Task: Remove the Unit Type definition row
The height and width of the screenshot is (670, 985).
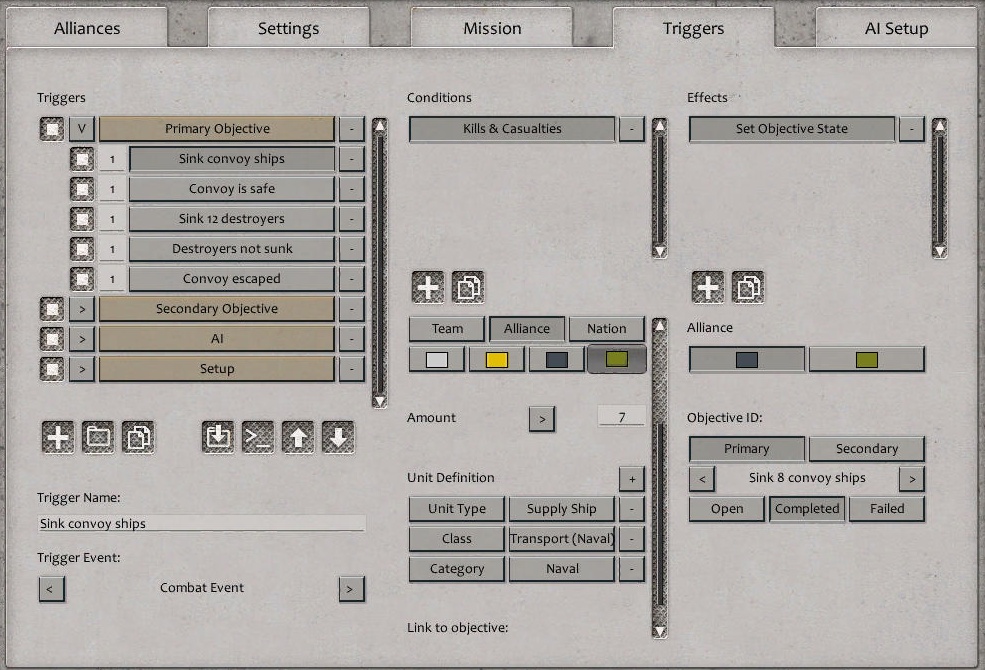Action: click(632, 509)
